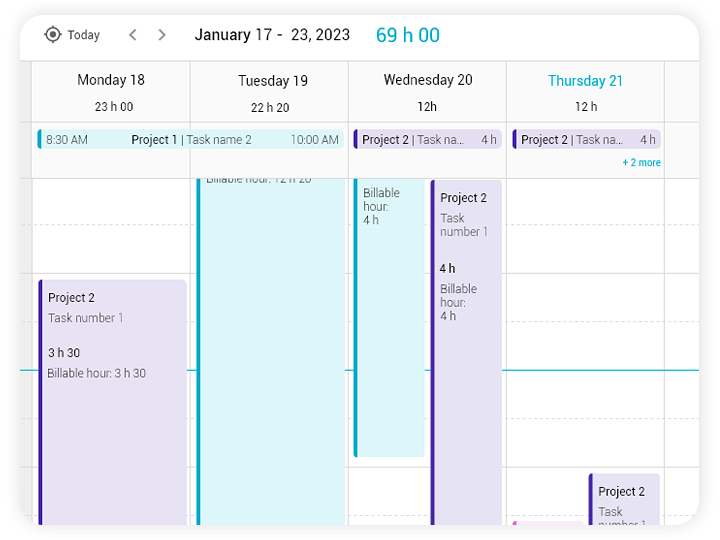Go to previous week with left chevron
Image resolution: width=720 pixels, height=540 pixels.
pos(133,35)
